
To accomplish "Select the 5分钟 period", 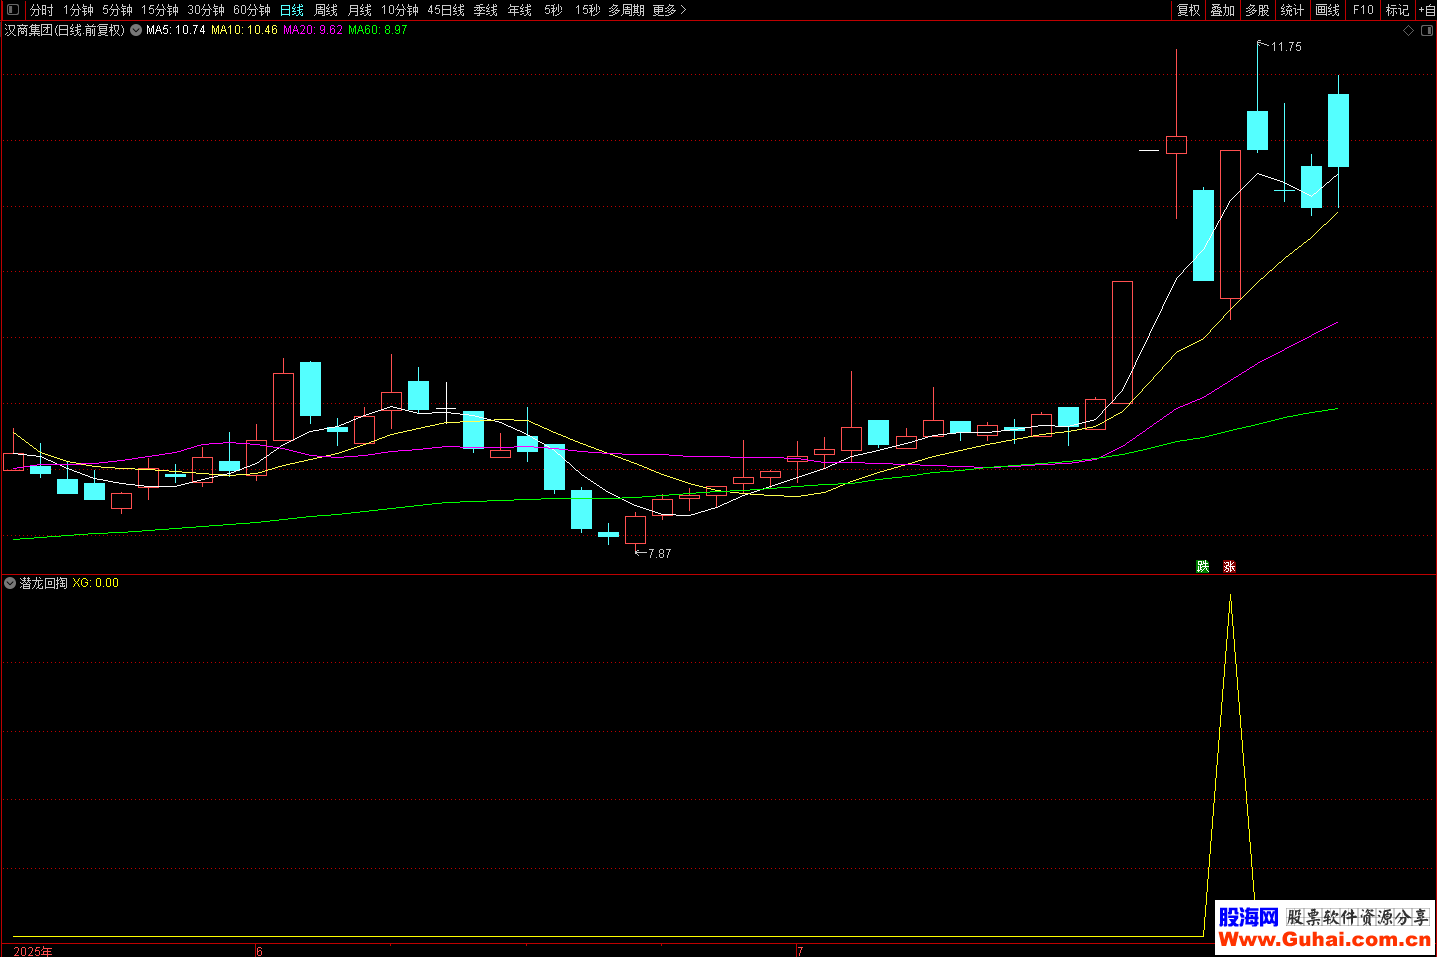I will pos(117,10).
